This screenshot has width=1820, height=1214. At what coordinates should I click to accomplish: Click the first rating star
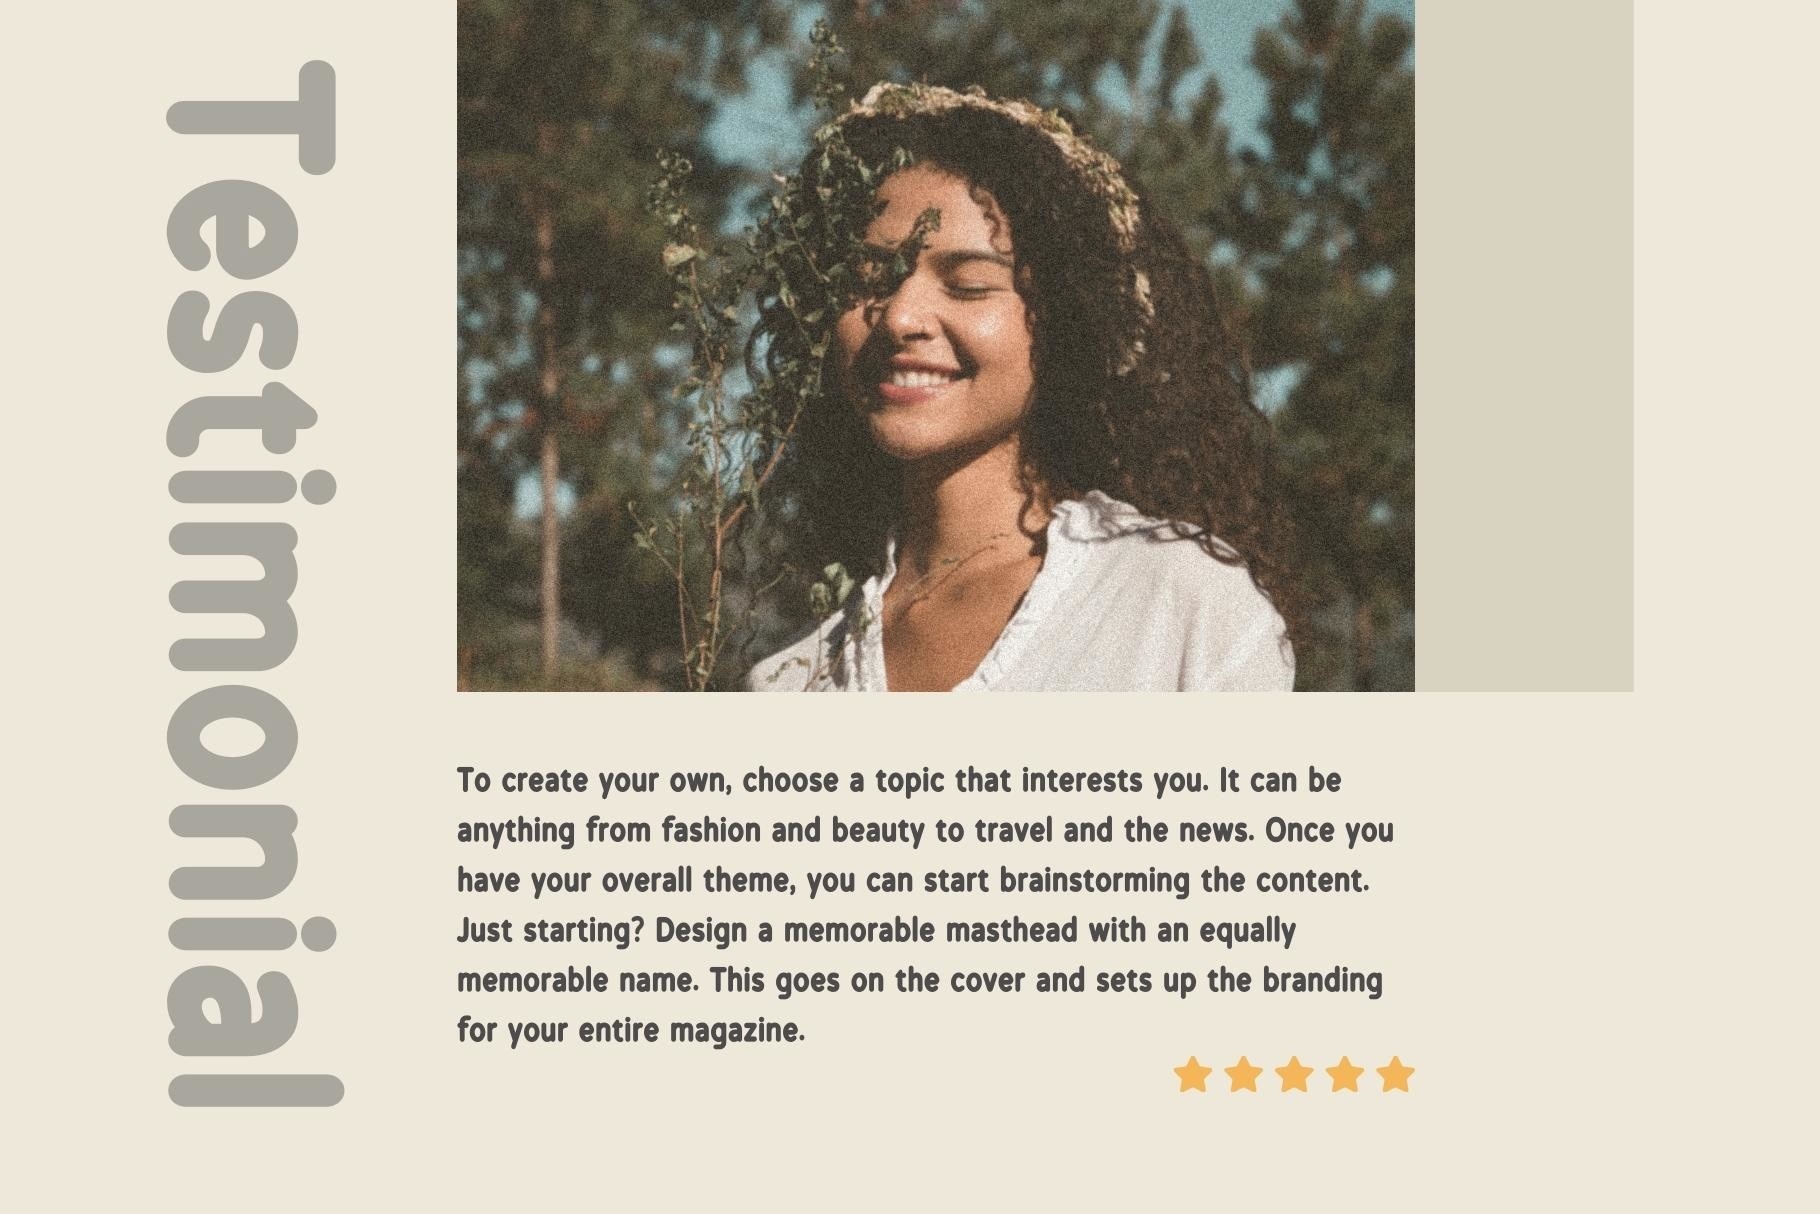pyautogui.click(x=1192, y=1075)
